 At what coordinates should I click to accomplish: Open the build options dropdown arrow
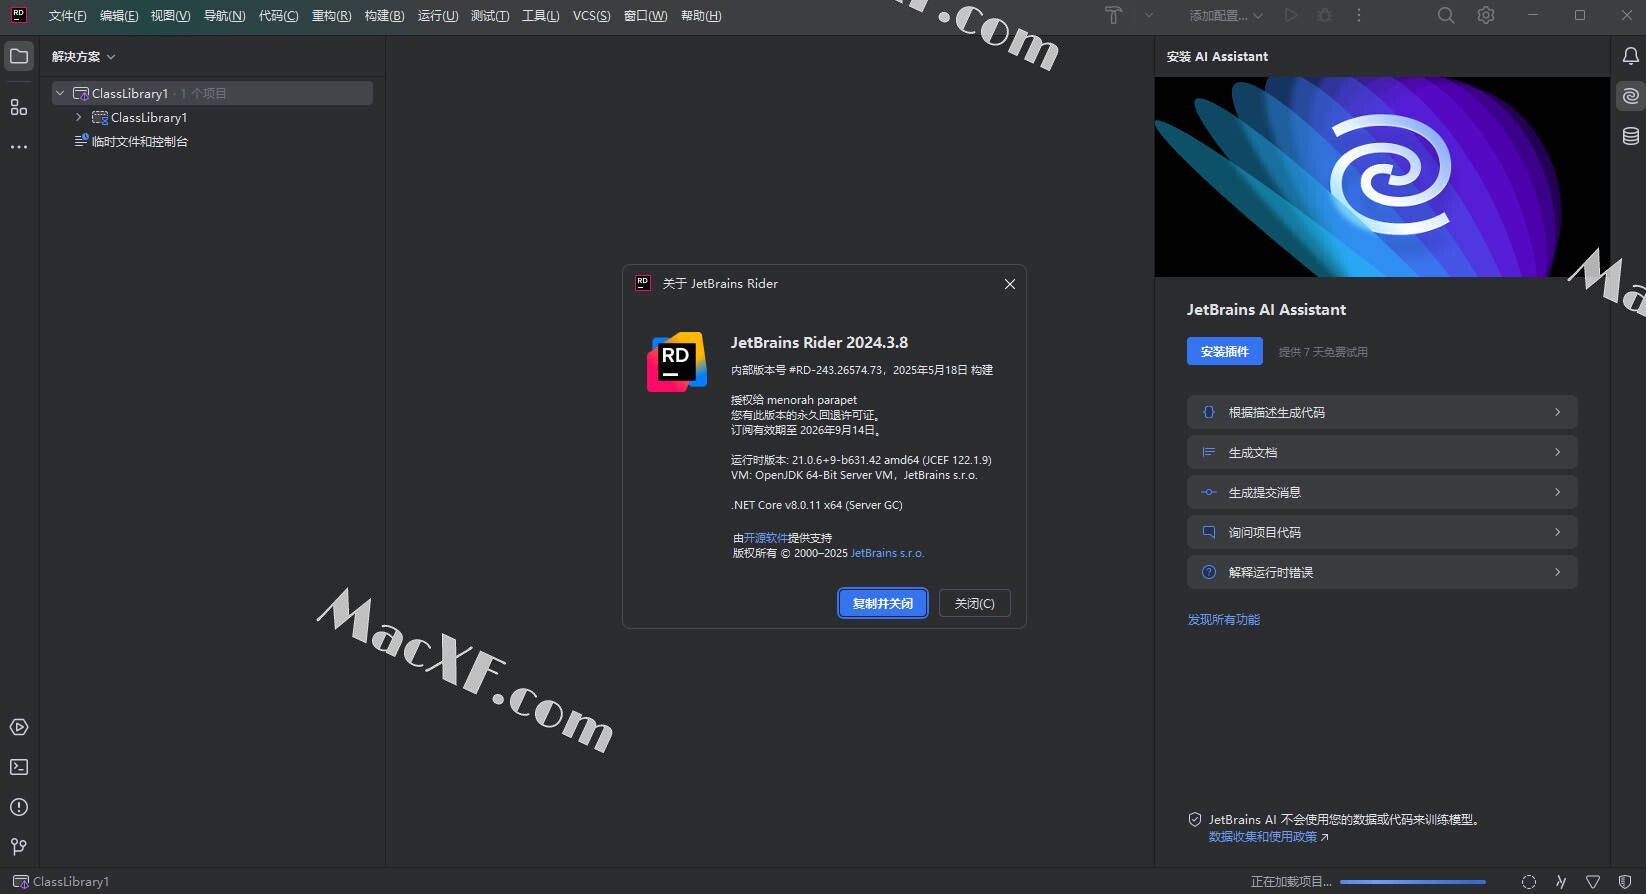tap(1149, 15)
